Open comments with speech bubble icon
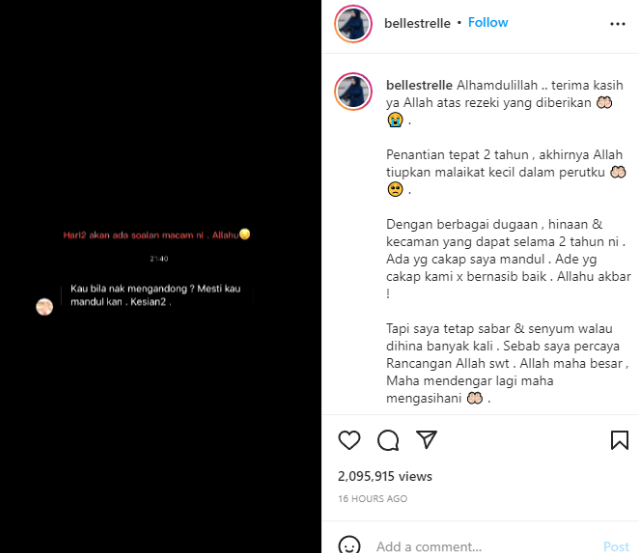Screen dimensions: 639x553 click(388, 440)
